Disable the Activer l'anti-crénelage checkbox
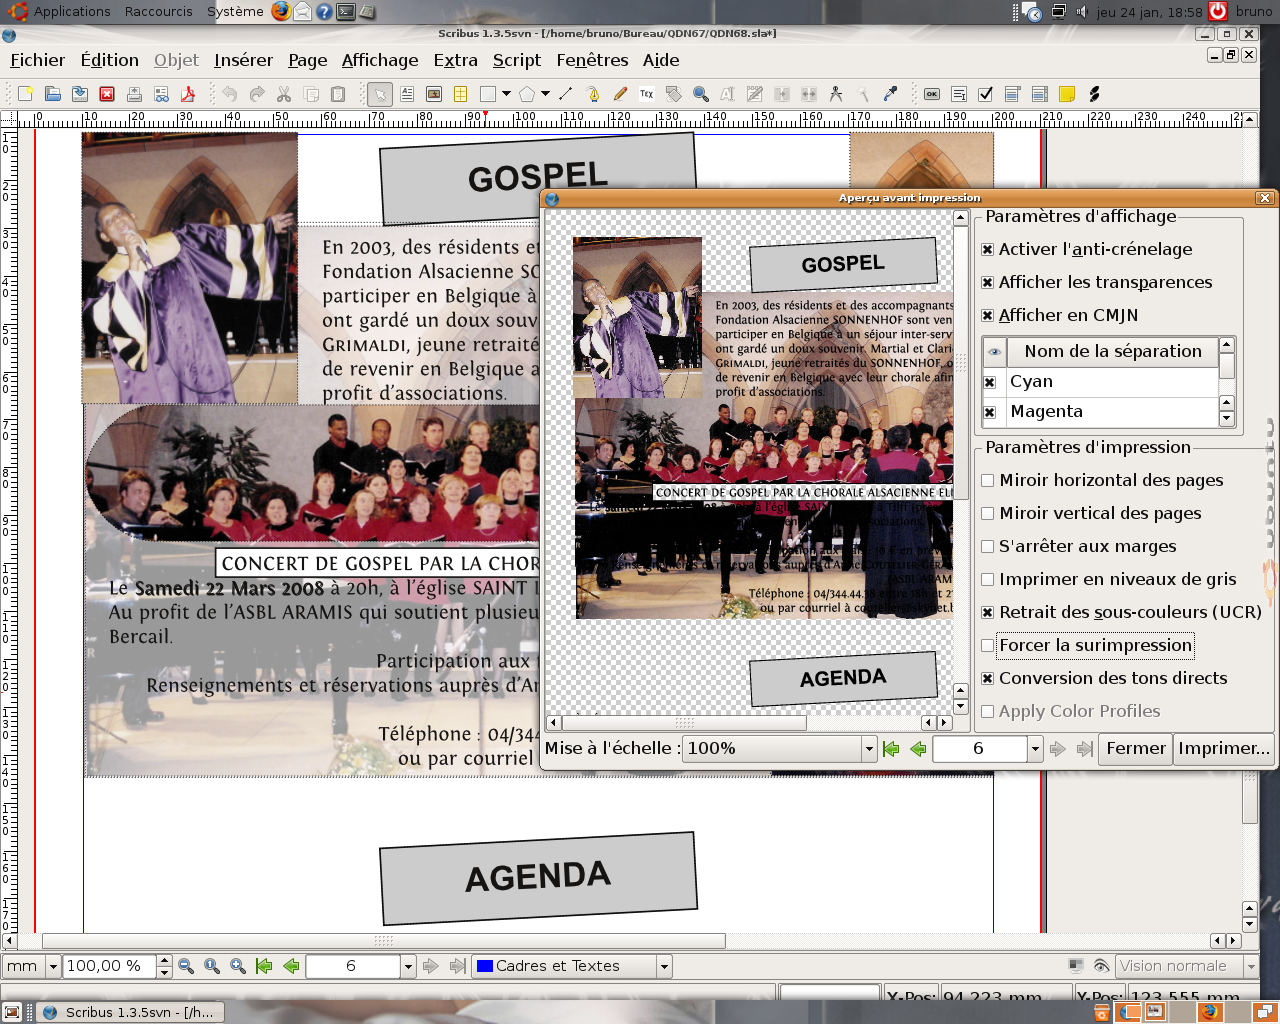This screenshot has height=1024, width=1280. pos(988,250)
